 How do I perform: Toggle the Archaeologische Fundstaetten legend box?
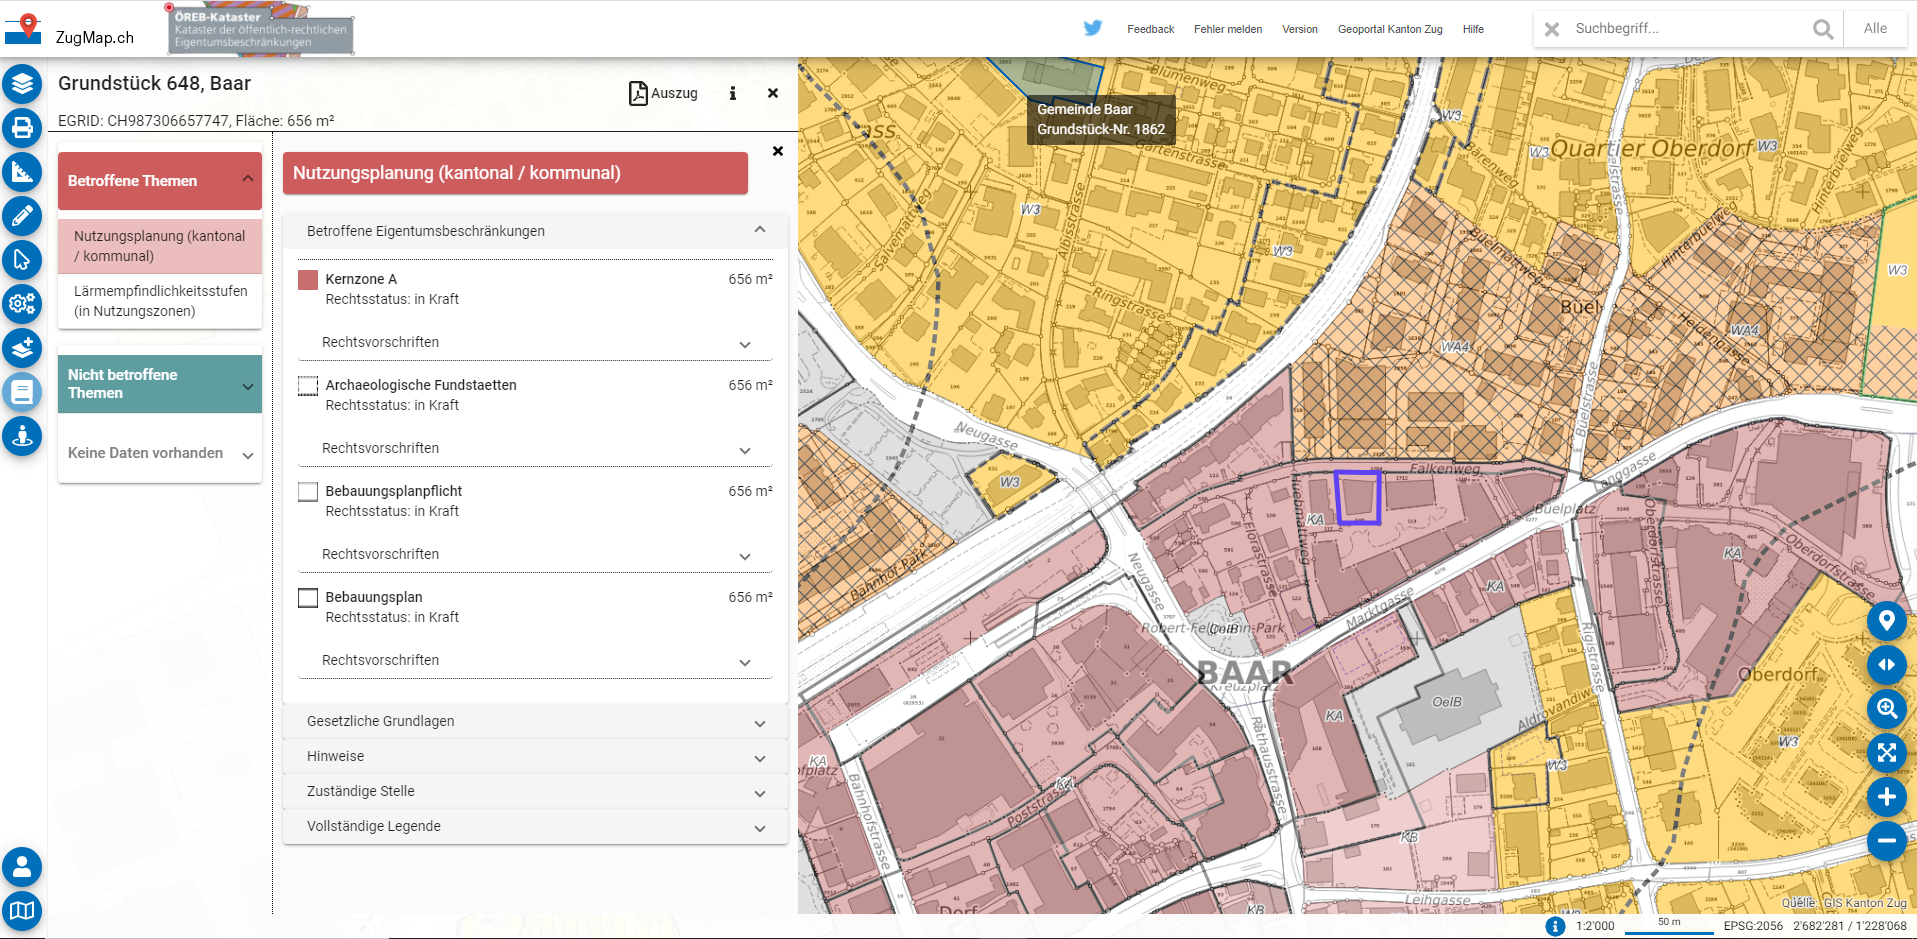[x=308, y=386]
